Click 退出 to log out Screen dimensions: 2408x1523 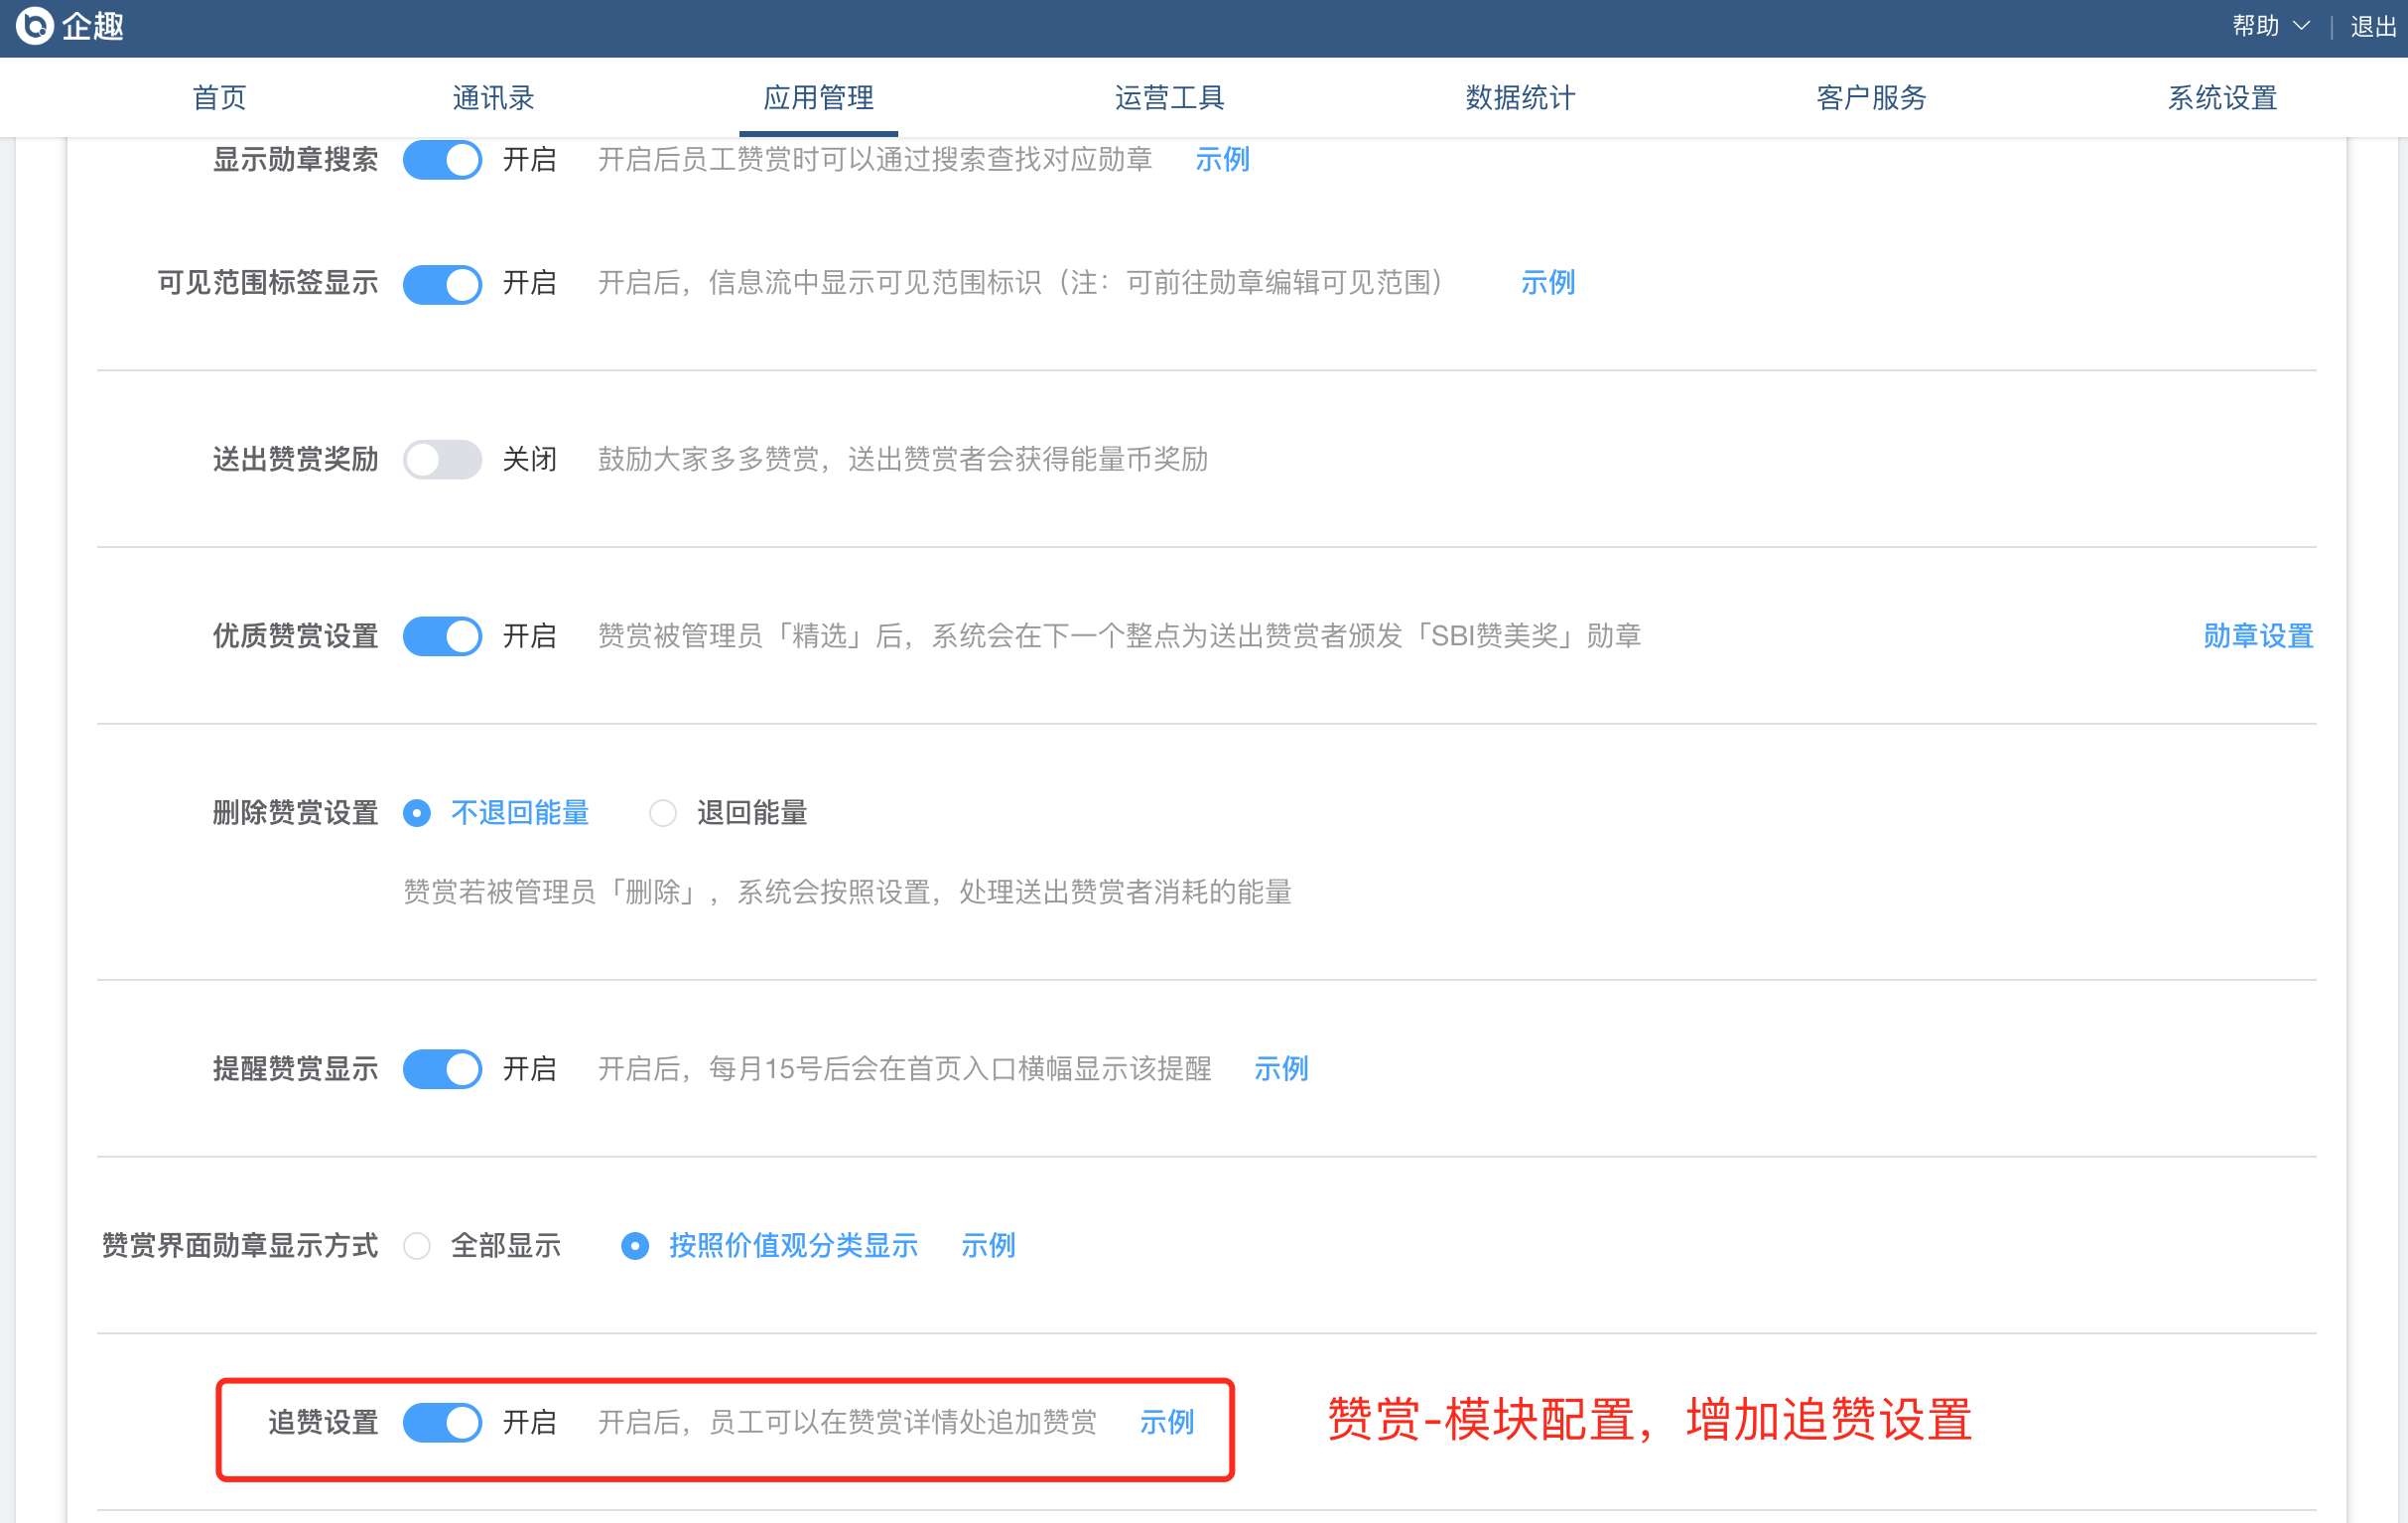(2371, 26)
